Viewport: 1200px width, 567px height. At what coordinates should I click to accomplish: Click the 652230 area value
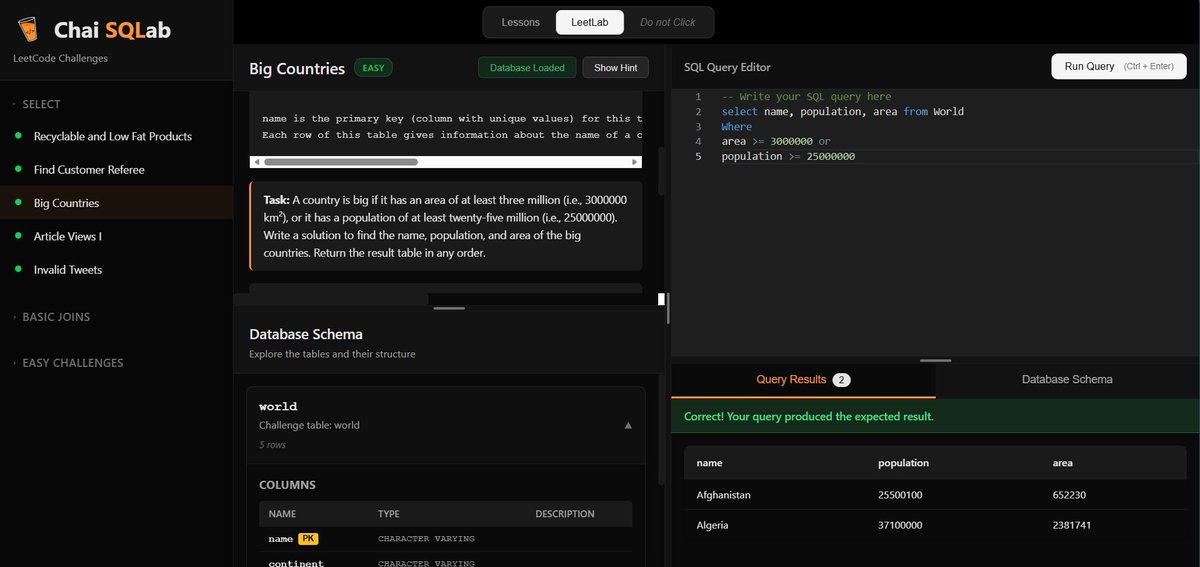click(x=1069, y=495)
